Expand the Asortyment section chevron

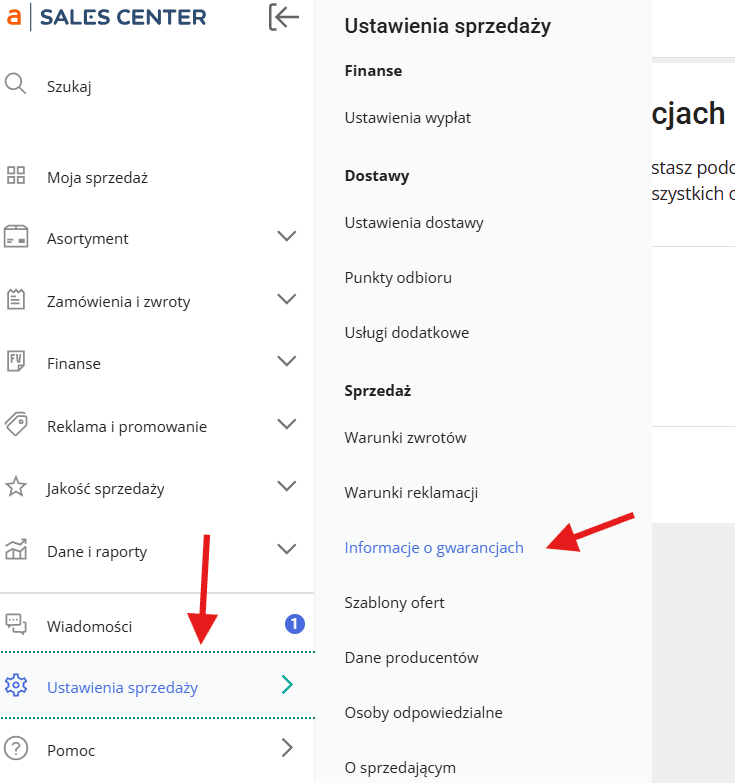[x=287, y=236]
